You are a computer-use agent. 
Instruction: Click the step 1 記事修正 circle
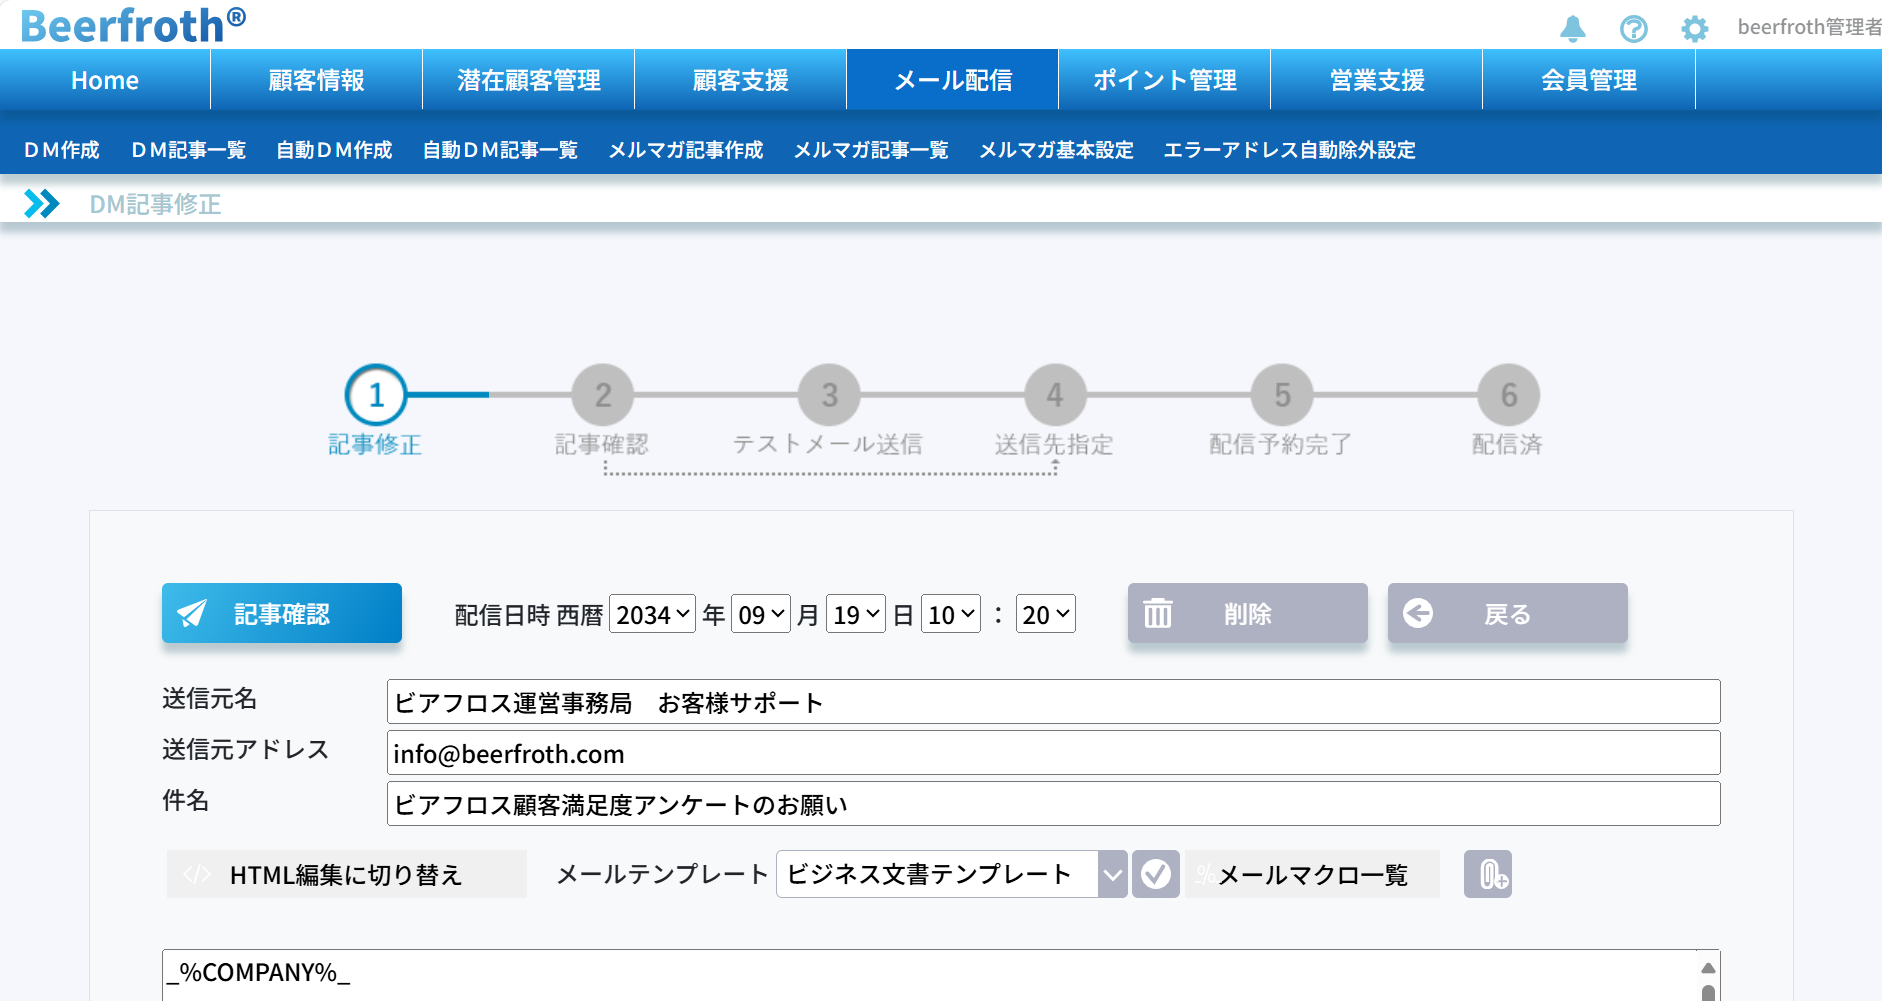pos(376,395)
